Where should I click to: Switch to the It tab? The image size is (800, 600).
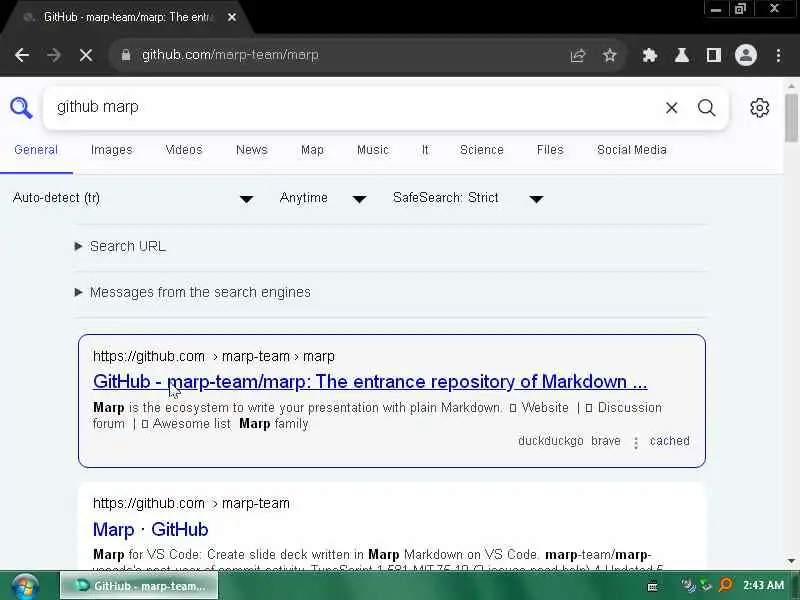click(x=425, y=150)
